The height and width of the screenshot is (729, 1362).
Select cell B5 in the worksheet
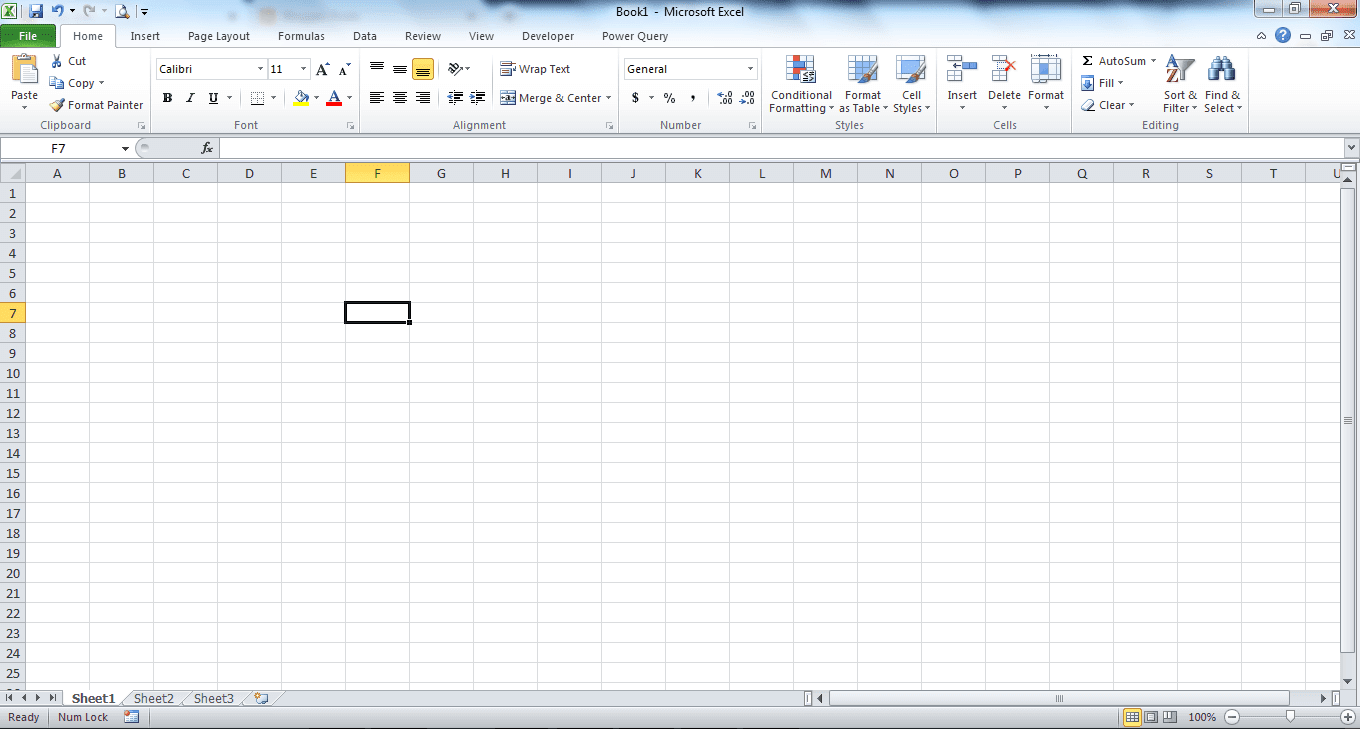[121, 273]
